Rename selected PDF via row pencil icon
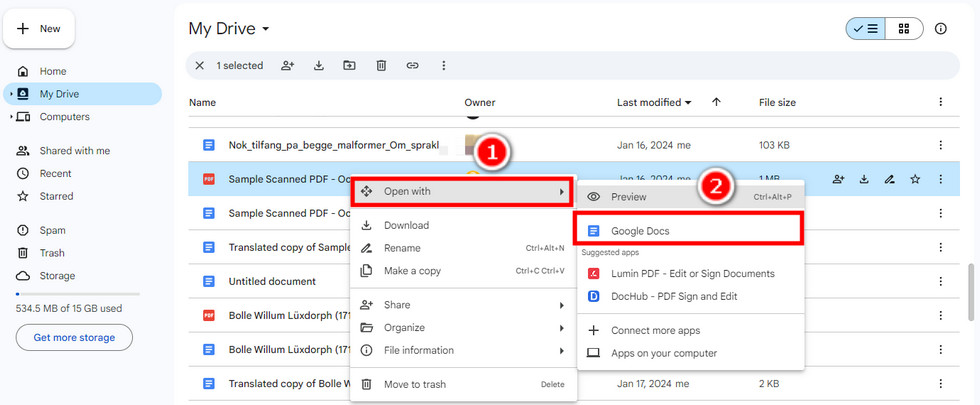 [x=889, y=179]
